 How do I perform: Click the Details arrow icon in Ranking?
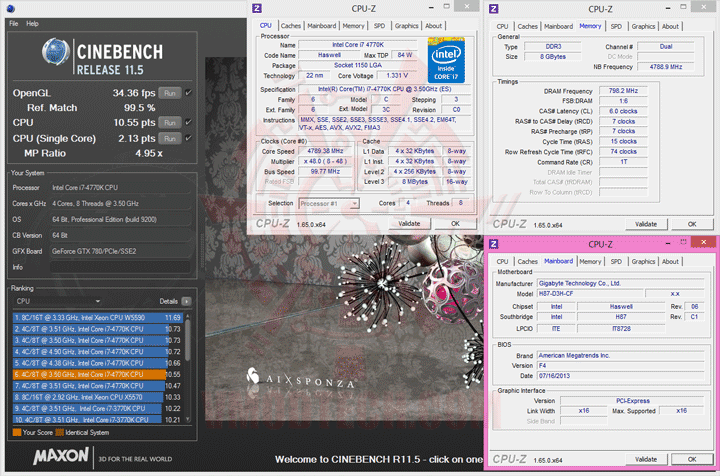tap(186, 301)
